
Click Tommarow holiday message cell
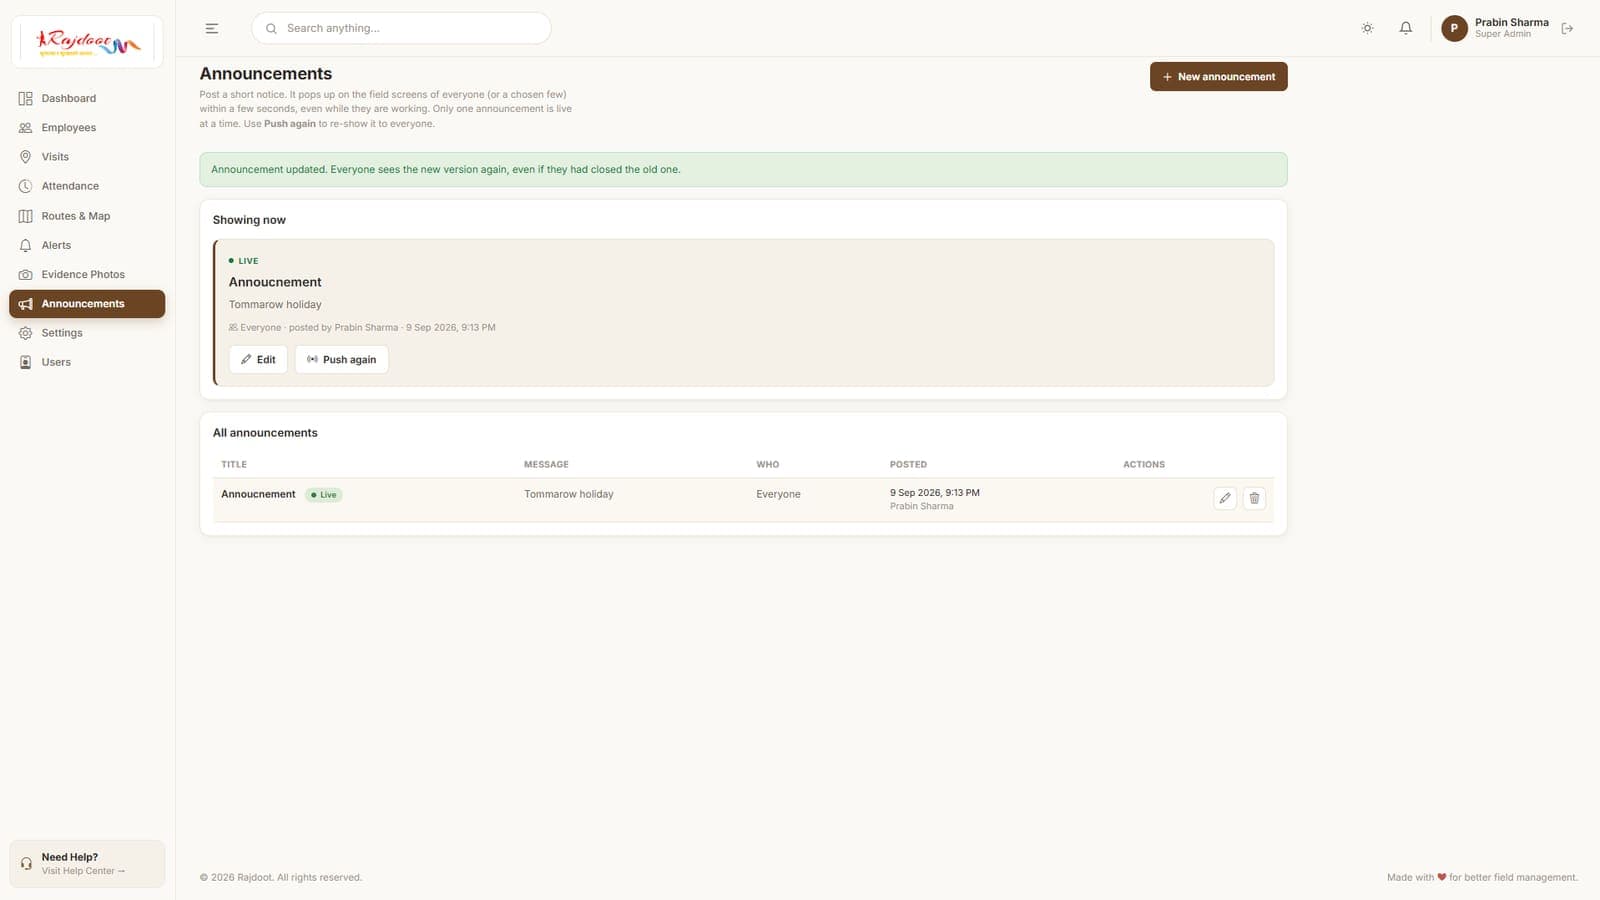(x=569, y=494)
